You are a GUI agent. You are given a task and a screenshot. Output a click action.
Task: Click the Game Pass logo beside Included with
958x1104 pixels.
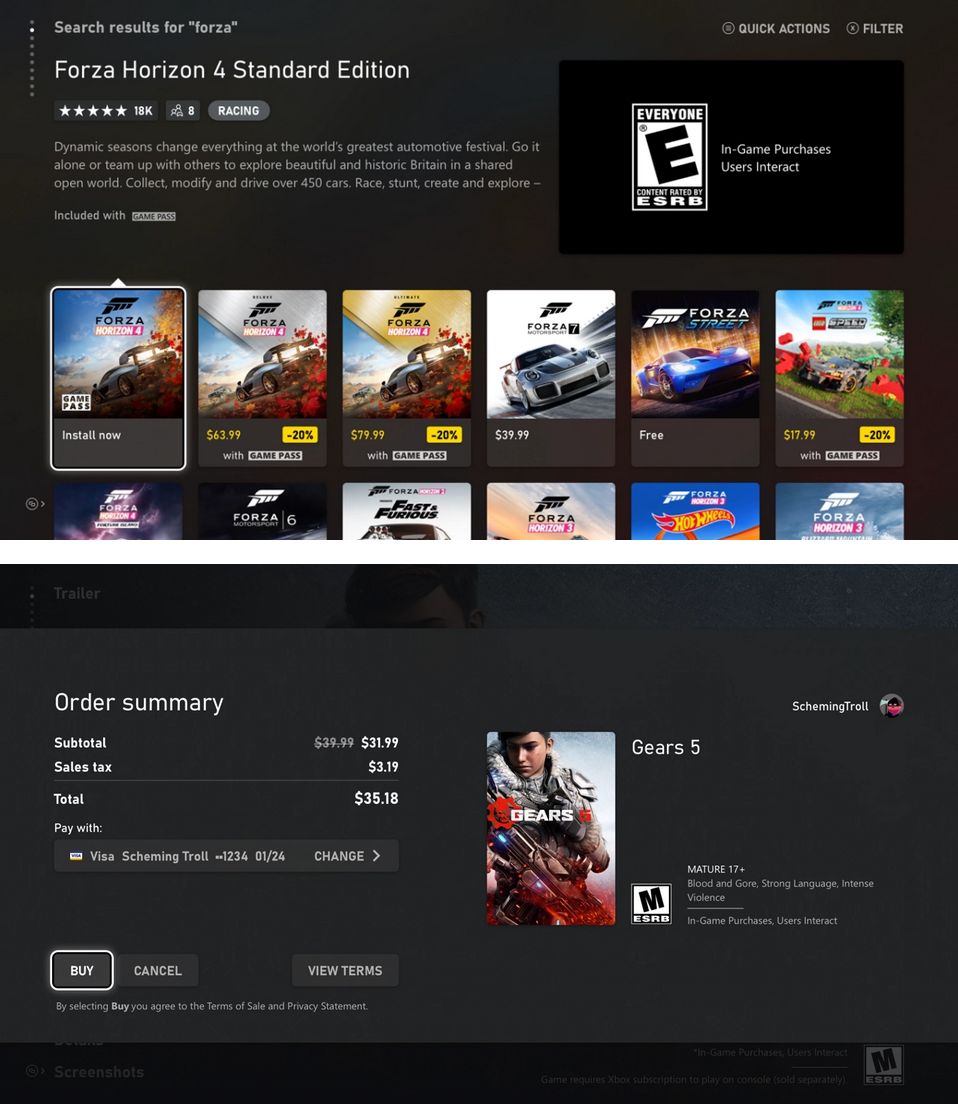pos(153,216)
